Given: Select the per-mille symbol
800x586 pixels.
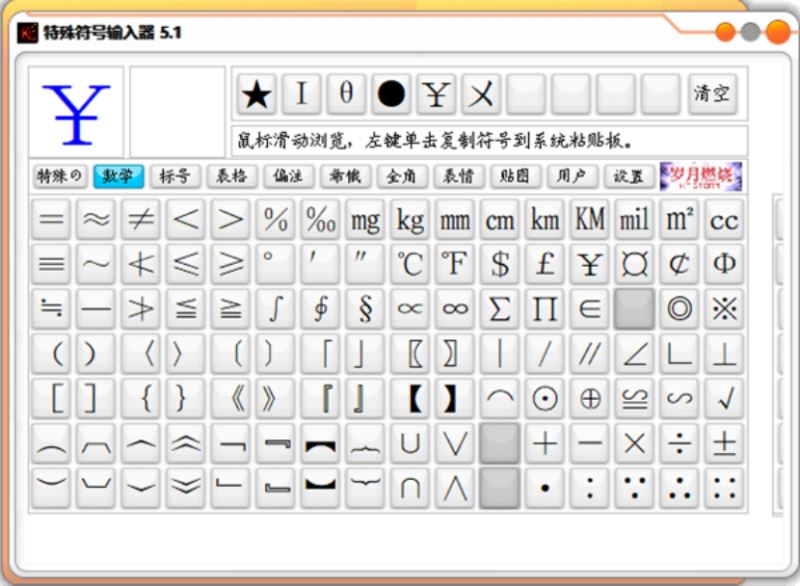Looking at the screenshot, I should pos(320,219).
